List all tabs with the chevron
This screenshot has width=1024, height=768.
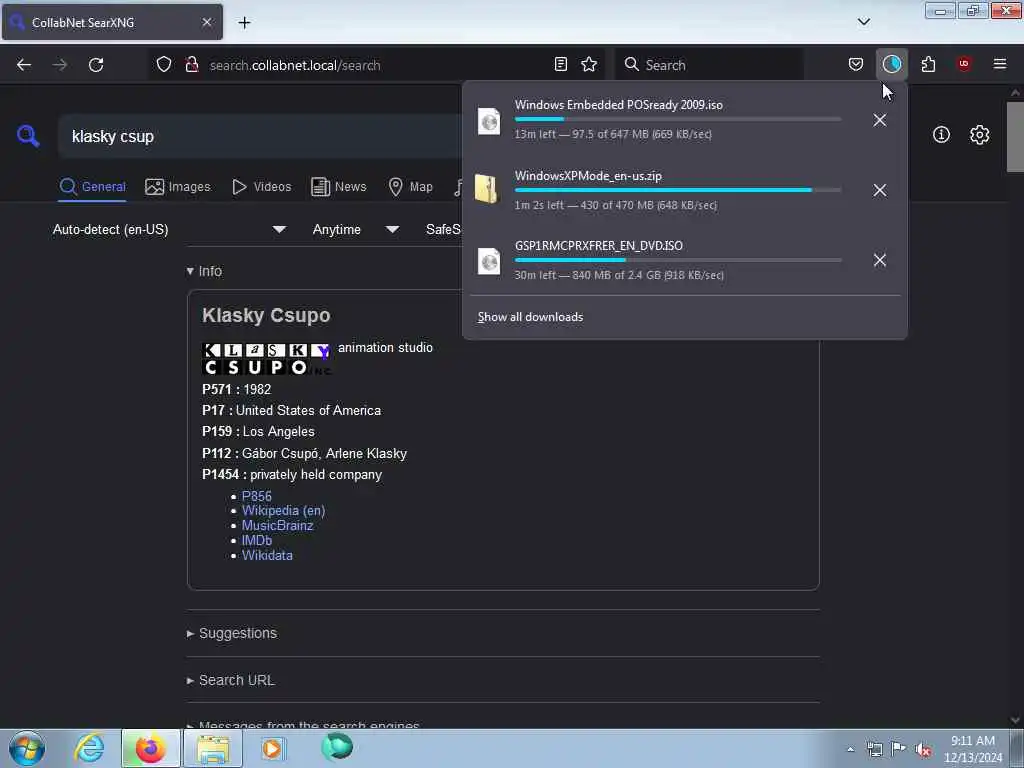click(863, 22)
